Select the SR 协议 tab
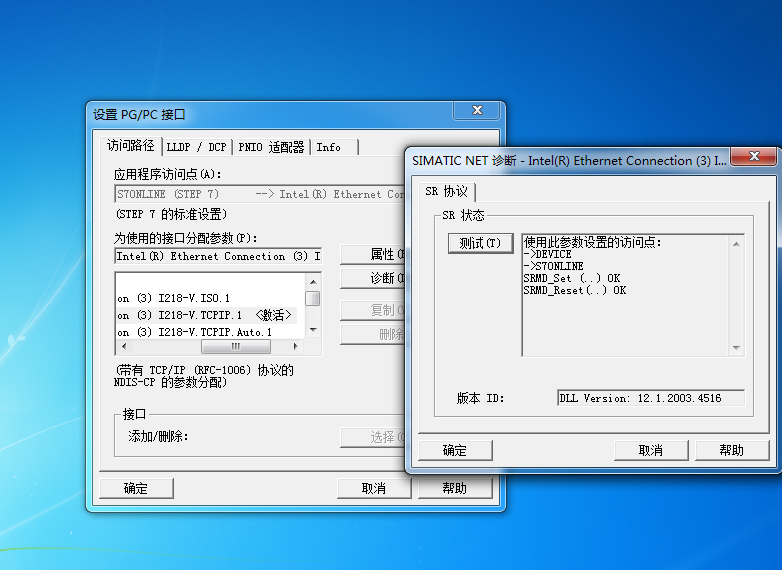This screenshot has width=782, height=570. (x=447, y=191)
